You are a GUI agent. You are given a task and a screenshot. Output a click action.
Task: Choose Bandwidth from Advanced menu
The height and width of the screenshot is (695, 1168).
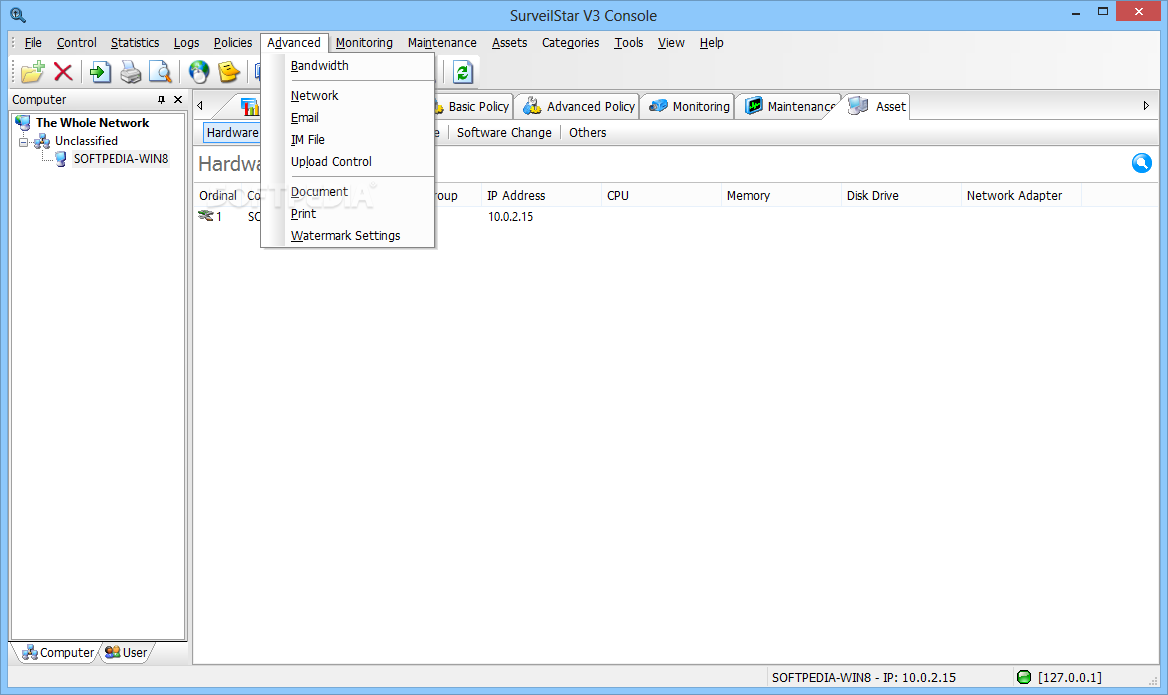coord(348,66)
